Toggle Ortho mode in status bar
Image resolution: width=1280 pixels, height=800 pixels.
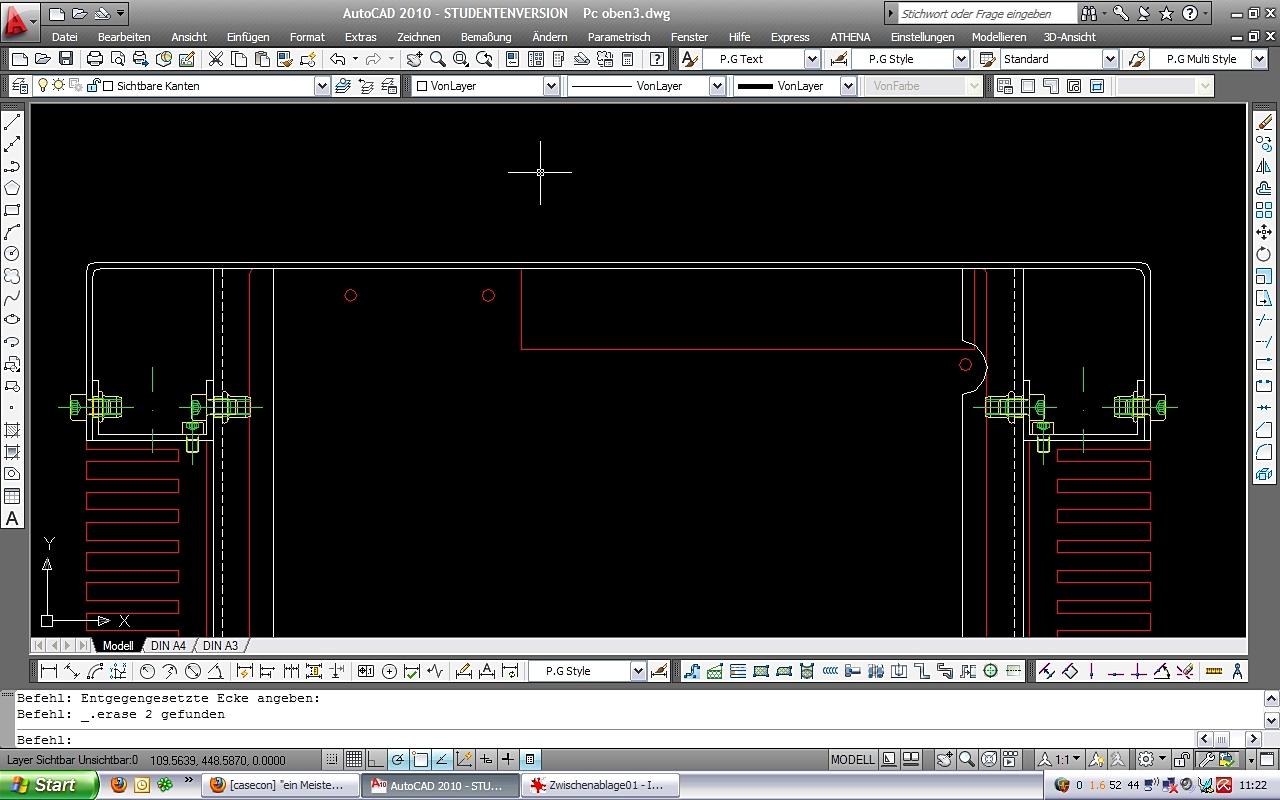pyautogui.click(x=376, y=760)
